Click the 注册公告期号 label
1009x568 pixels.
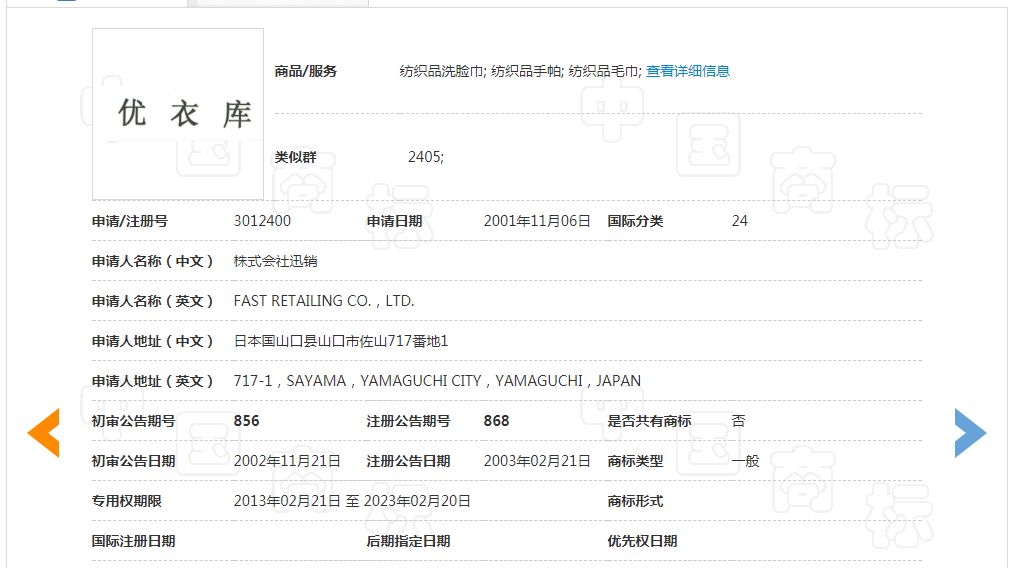(408, 421)
